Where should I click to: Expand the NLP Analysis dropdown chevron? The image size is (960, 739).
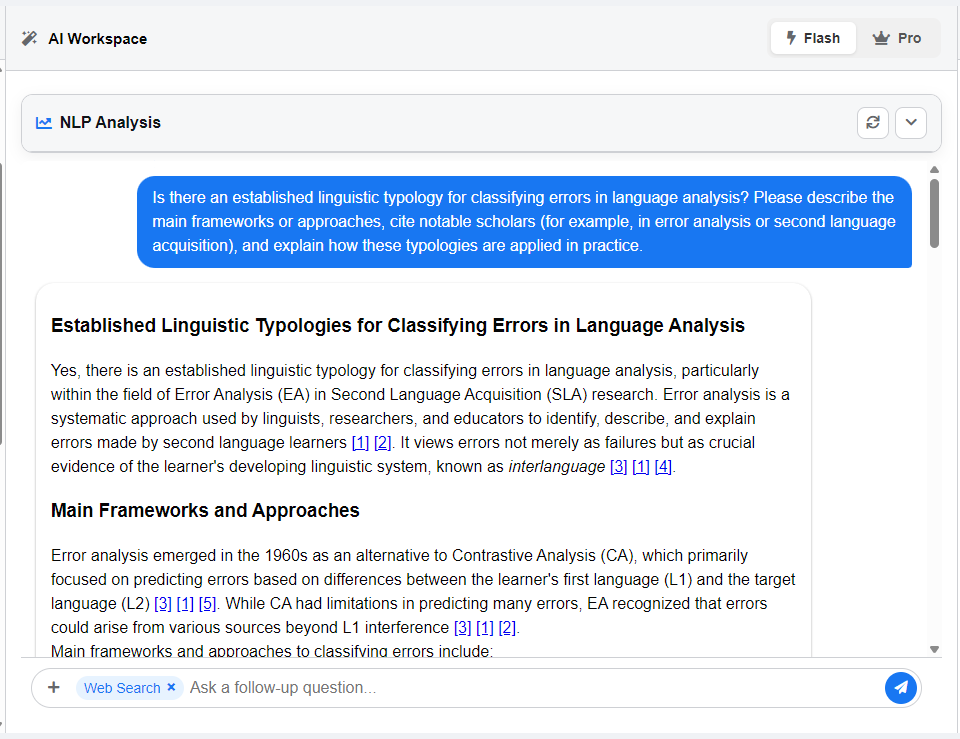tap(911, 123)
